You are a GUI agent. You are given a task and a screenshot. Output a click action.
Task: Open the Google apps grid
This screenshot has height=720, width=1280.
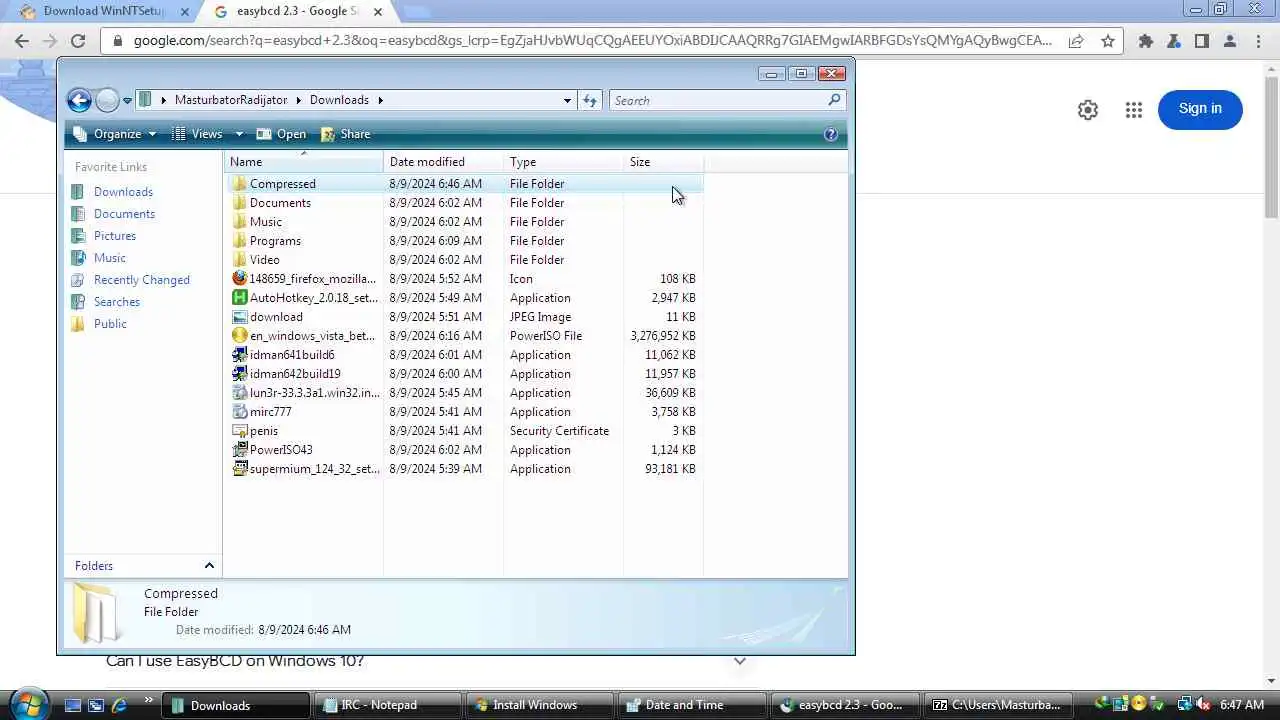tap(1133, 110)
